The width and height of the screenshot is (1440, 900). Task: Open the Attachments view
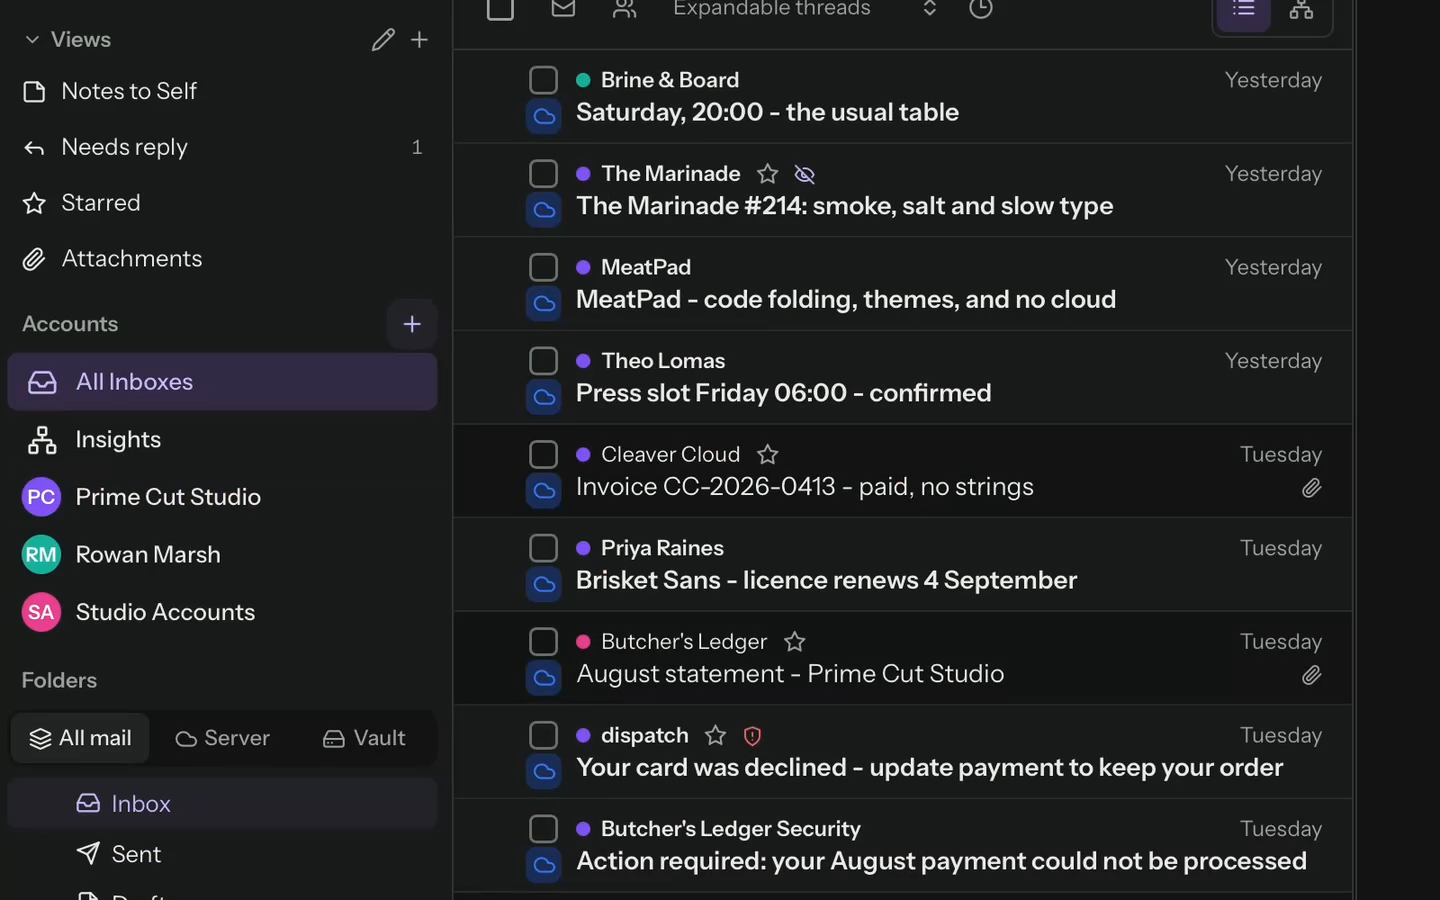click(x=222, y=260)
